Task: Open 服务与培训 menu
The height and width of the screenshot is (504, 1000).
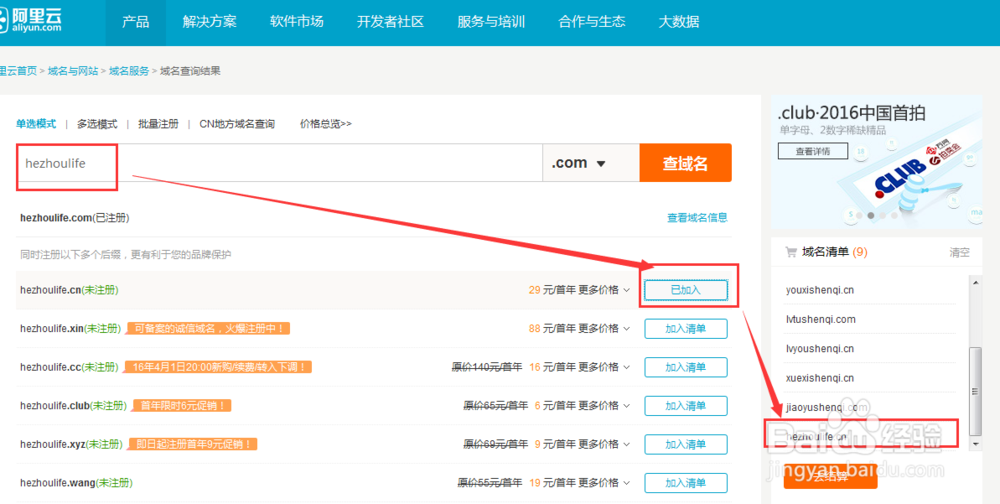Action: click(x=491, y=22)
